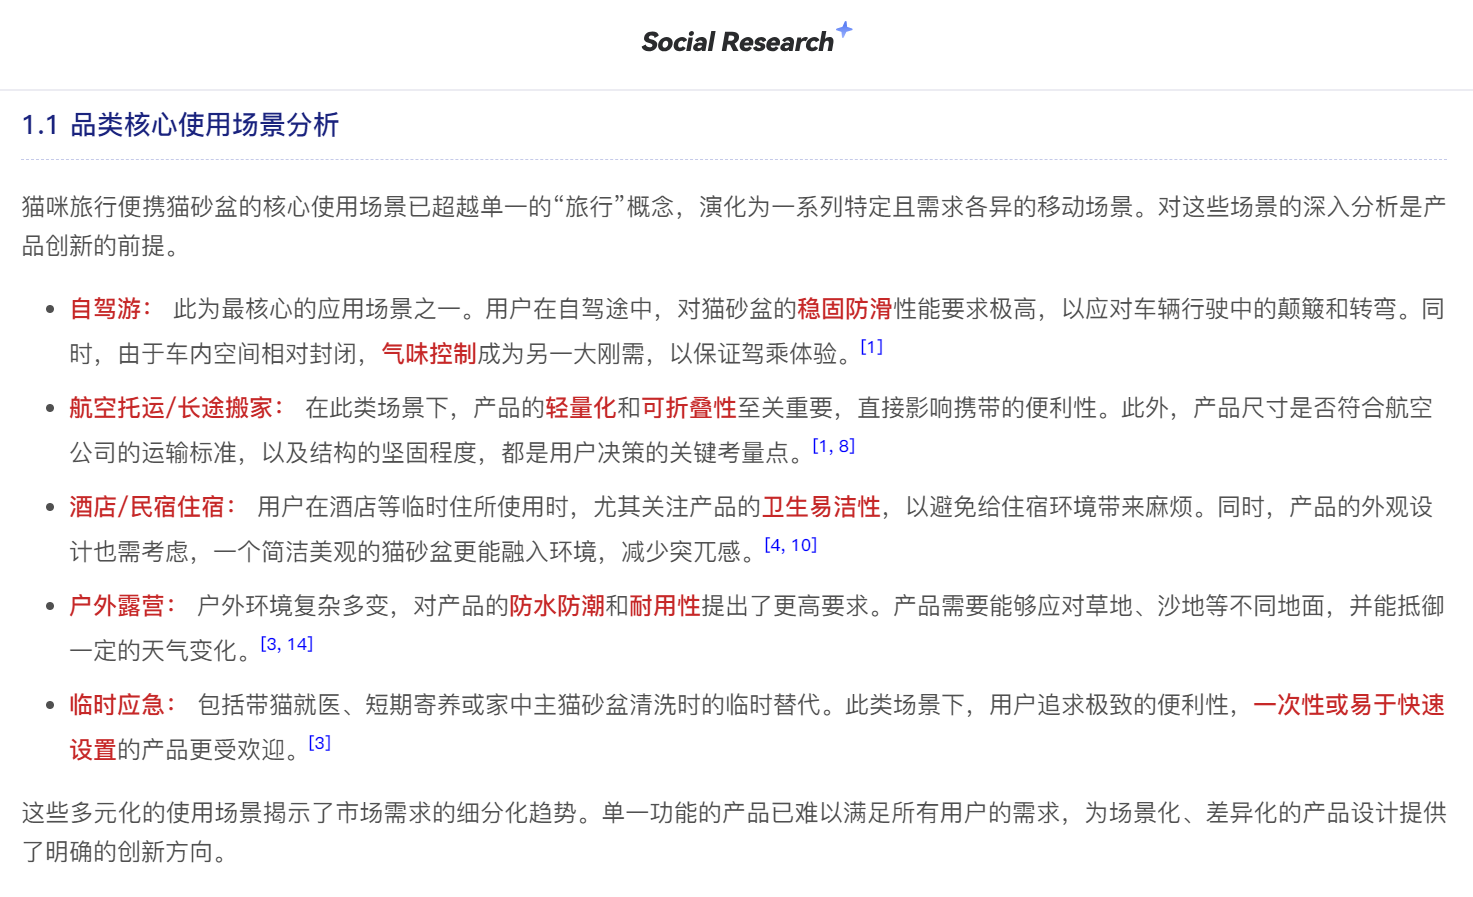Click the blue sparkle icon beside Social Research
This screenshot has width=1473, height=897.
[x=844, y=30]
